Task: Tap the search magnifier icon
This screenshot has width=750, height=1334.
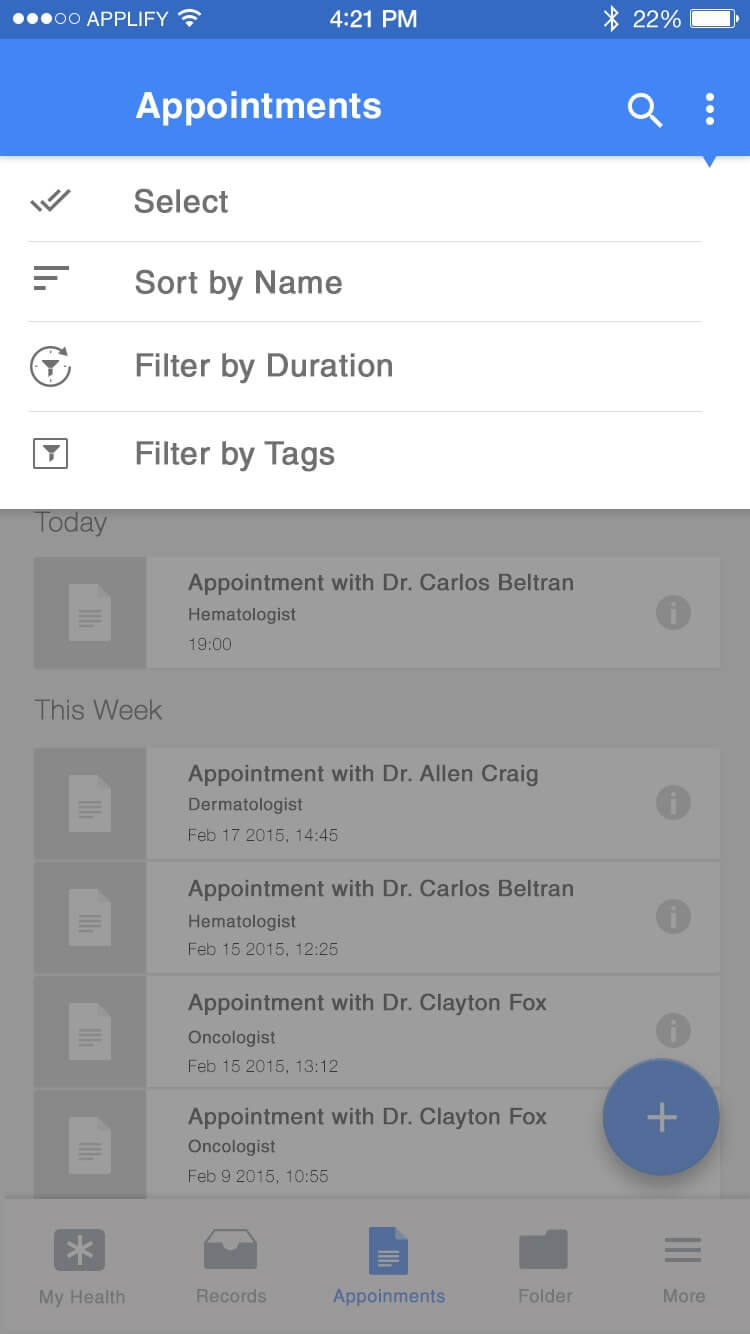Action: (x=645, y=109)
